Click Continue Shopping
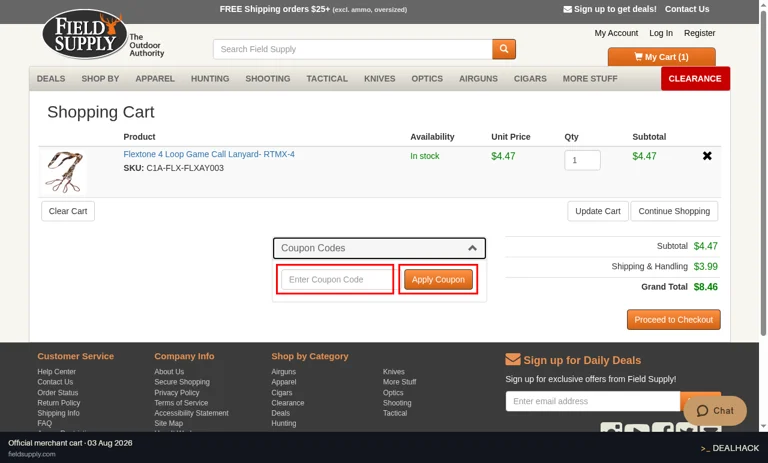Screen dimensions: 768x463 (x=674, y=211)
